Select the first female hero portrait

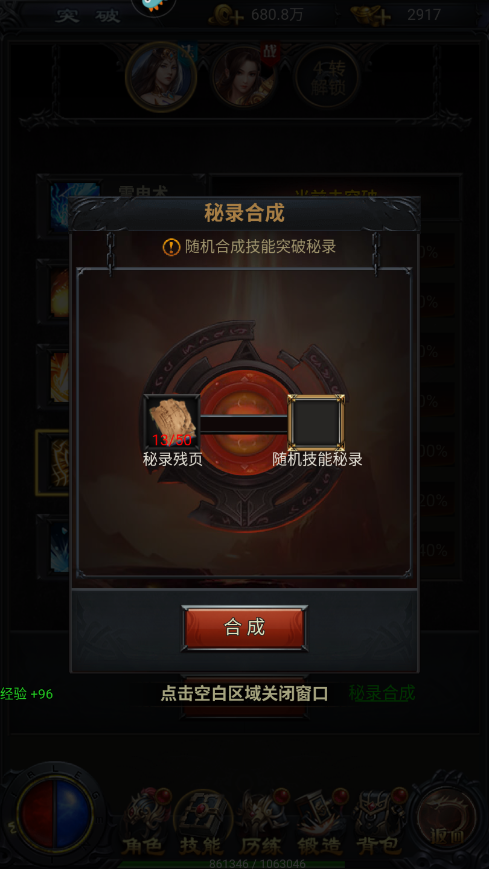[161, 77]
